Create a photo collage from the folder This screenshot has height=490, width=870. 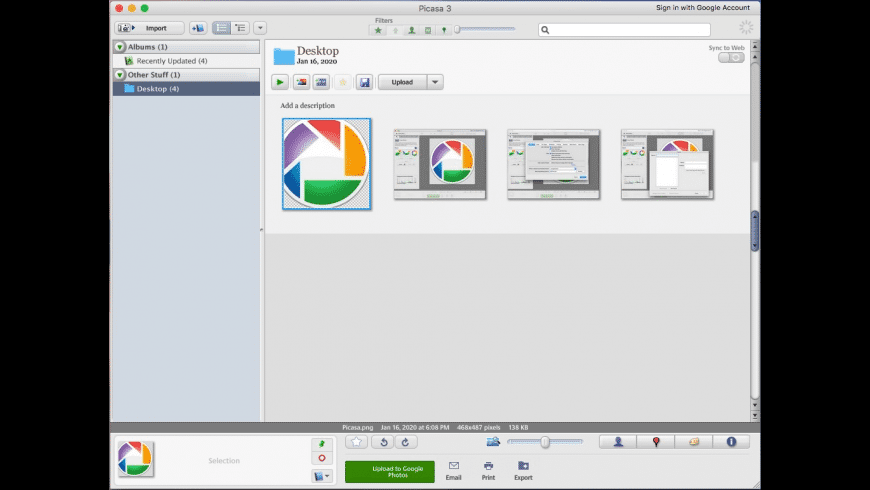click(301, 82)
